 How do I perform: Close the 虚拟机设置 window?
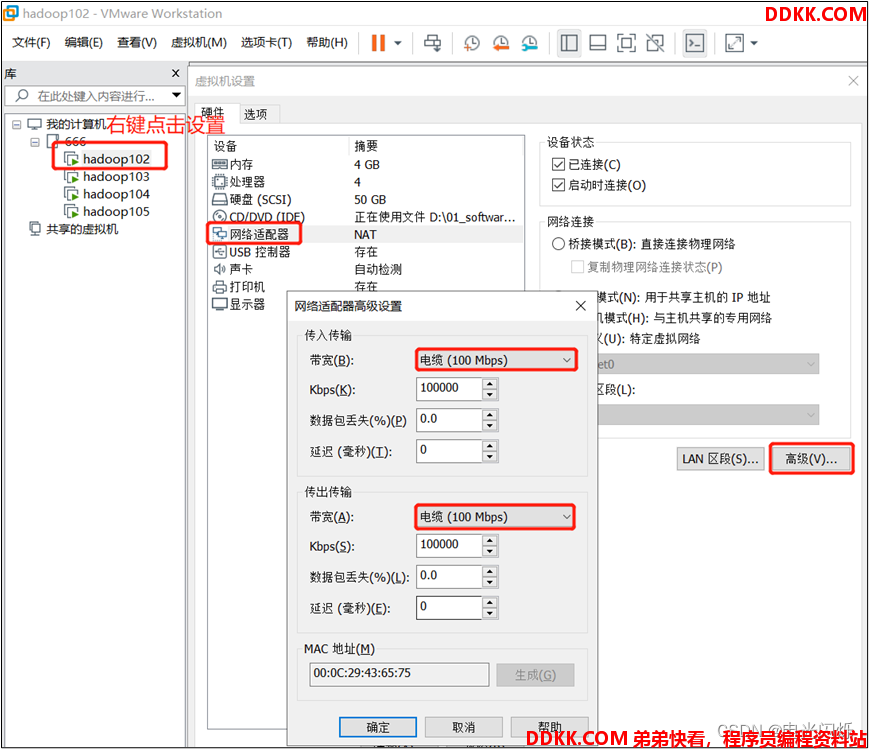[853, 81]
